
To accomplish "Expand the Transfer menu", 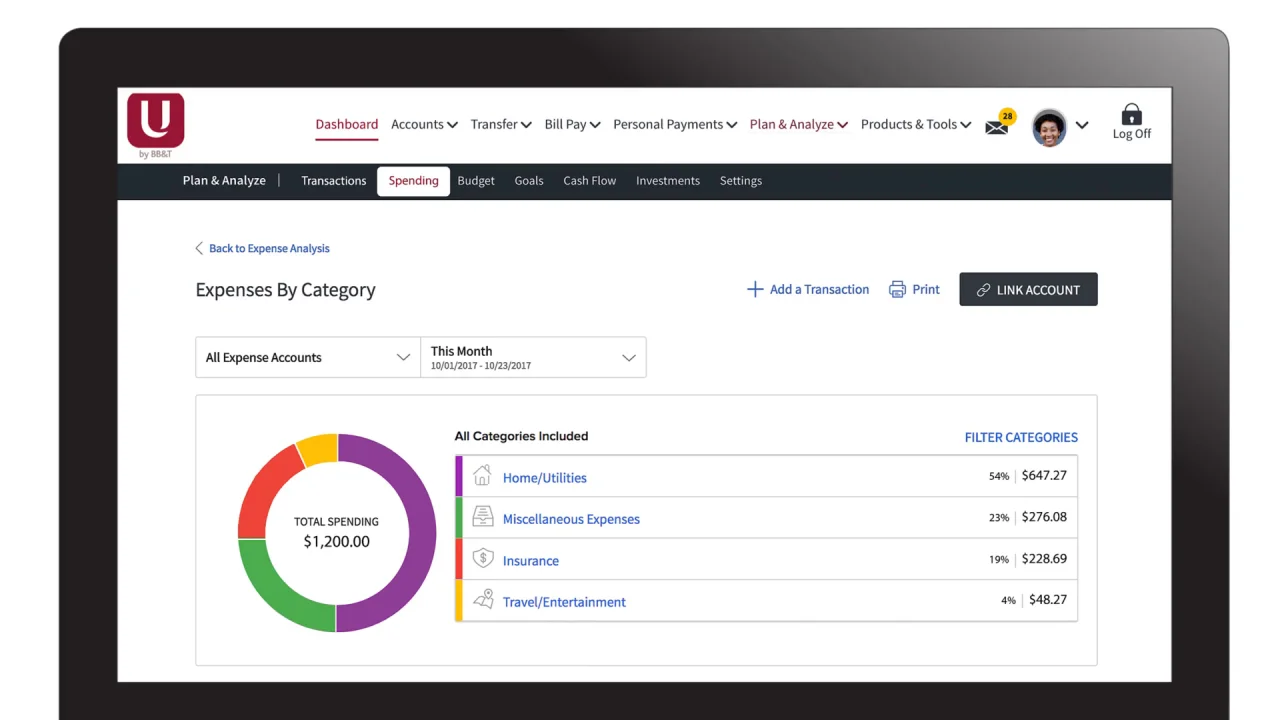I will click(x=501, y=124).
